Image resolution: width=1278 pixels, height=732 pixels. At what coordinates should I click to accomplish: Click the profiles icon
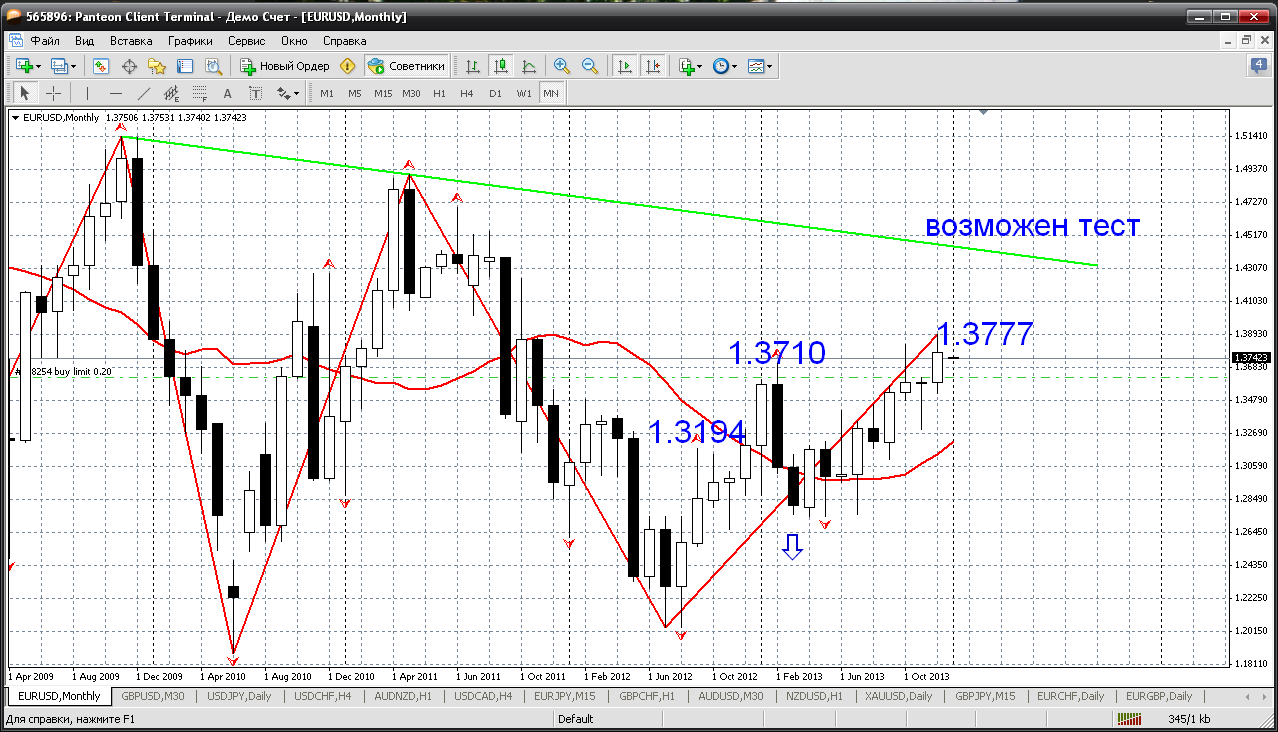click(x=59, y=66)
